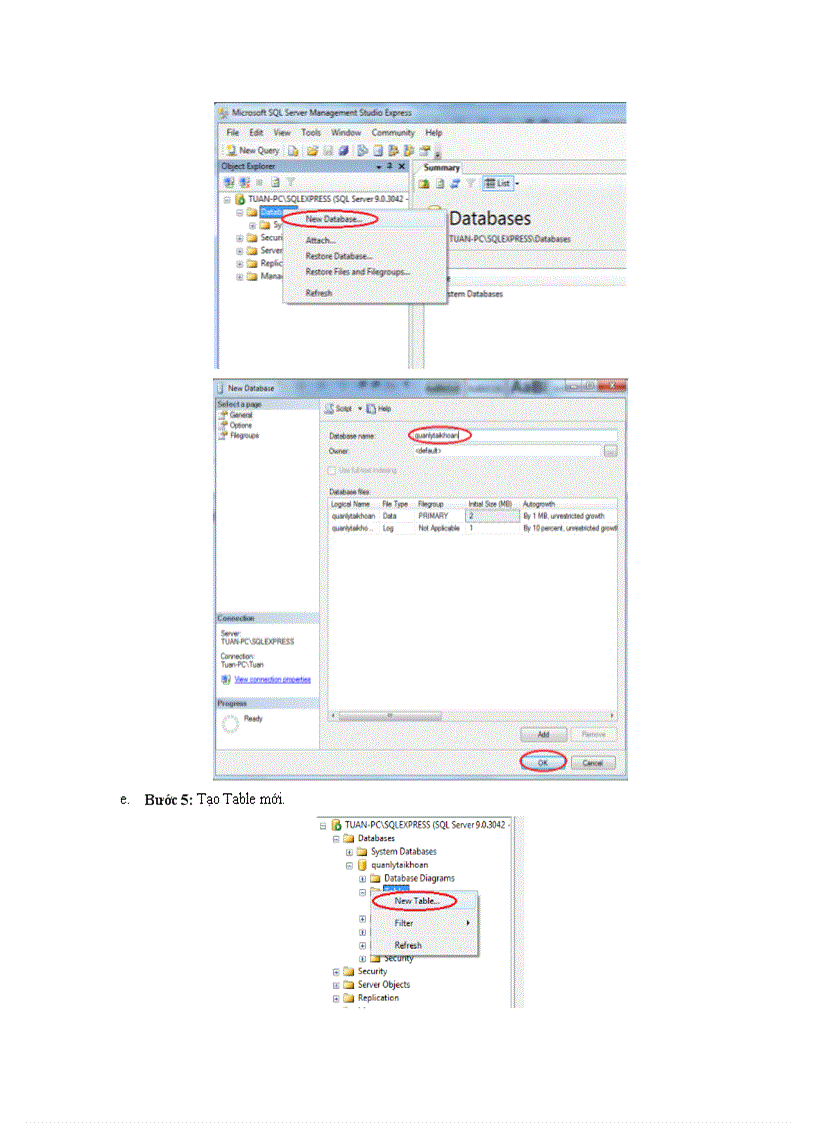This screenshot has height=1123, width=816.
Task: Click the owner browse ellipsis button
Action: pyautogui.click(x=610, y=451)
